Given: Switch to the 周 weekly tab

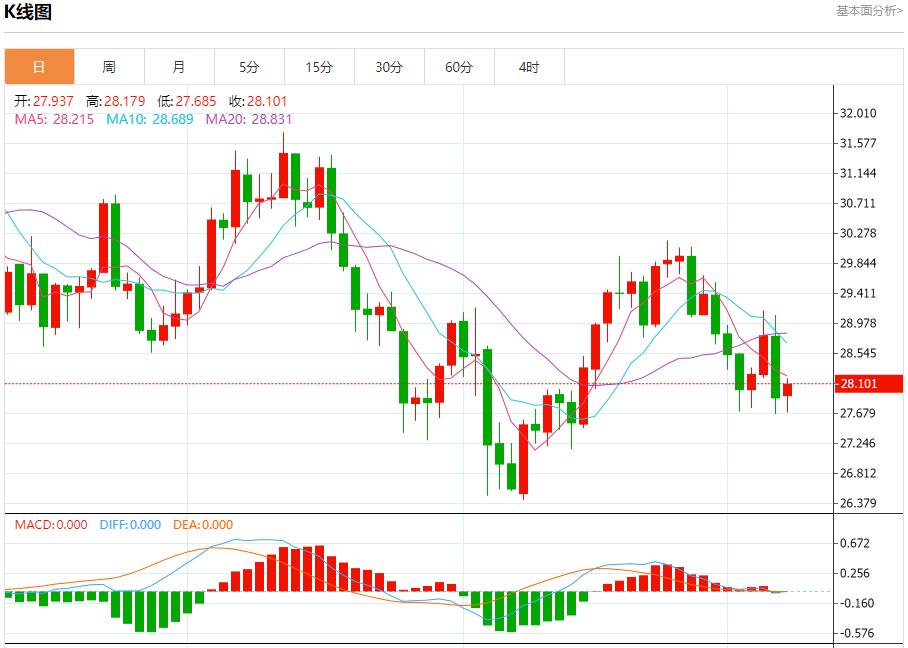Looking at the screenshot, I should tap(109, 67).
